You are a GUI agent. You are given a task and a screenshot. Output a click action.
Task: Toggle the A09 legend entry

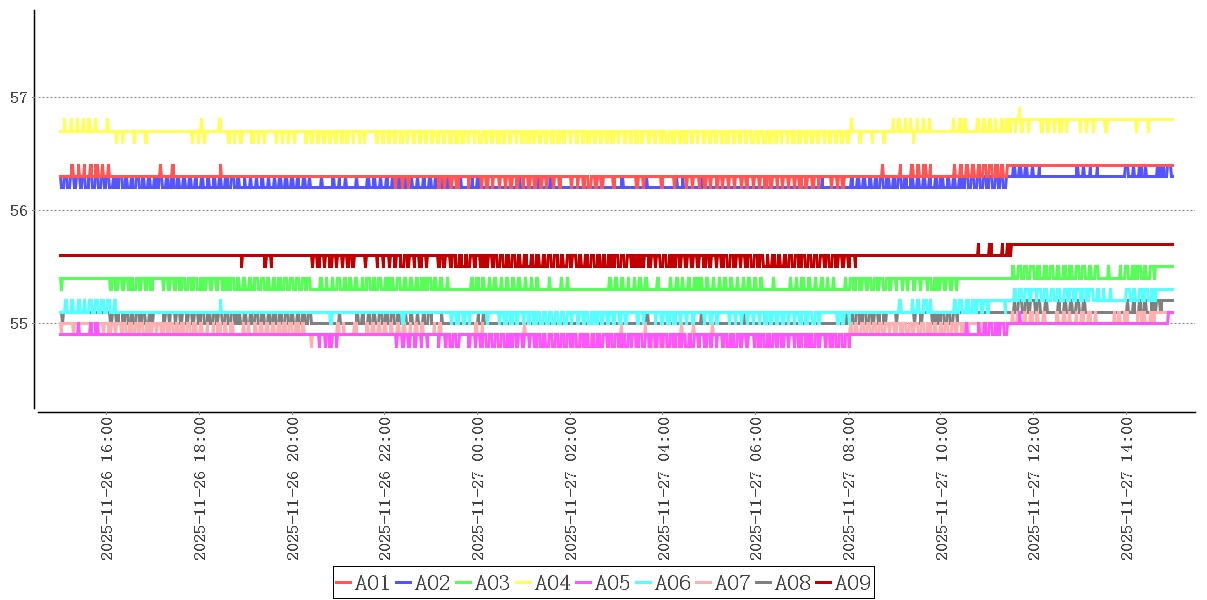[x=843, y=583]
